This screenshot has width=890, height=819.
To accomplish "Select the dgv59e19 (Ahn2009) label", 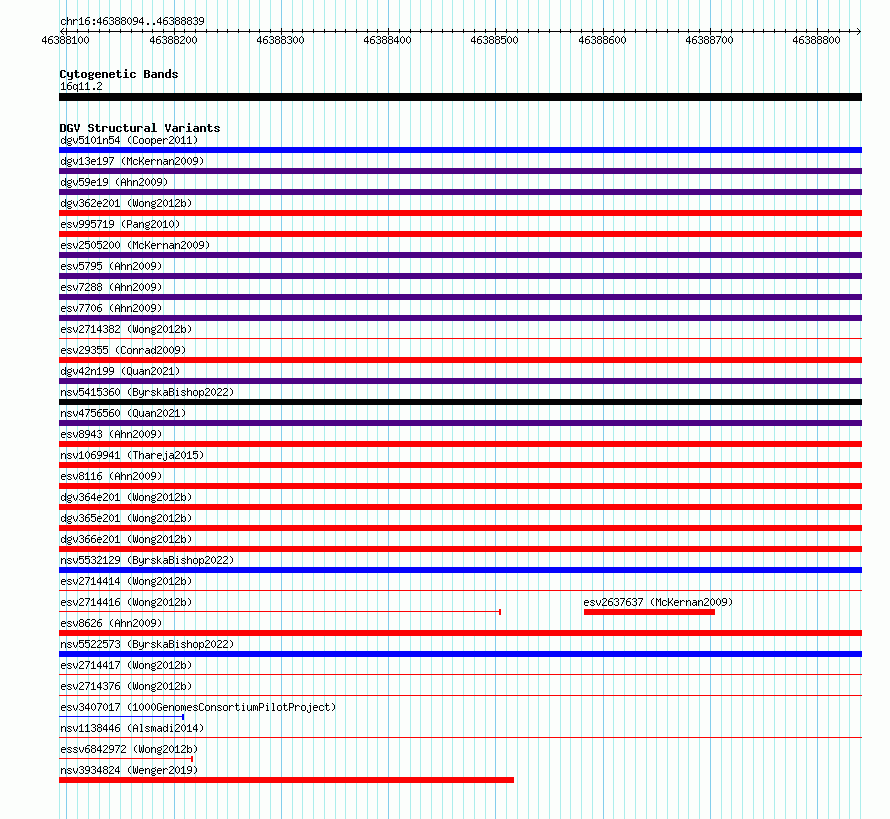I will pos(114,182).
